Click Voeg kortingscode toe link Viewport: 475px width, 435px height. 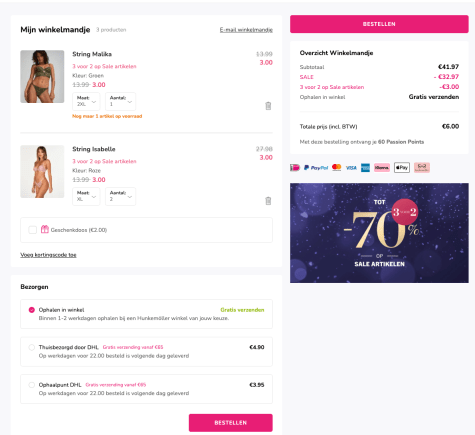tap(48, 255)
